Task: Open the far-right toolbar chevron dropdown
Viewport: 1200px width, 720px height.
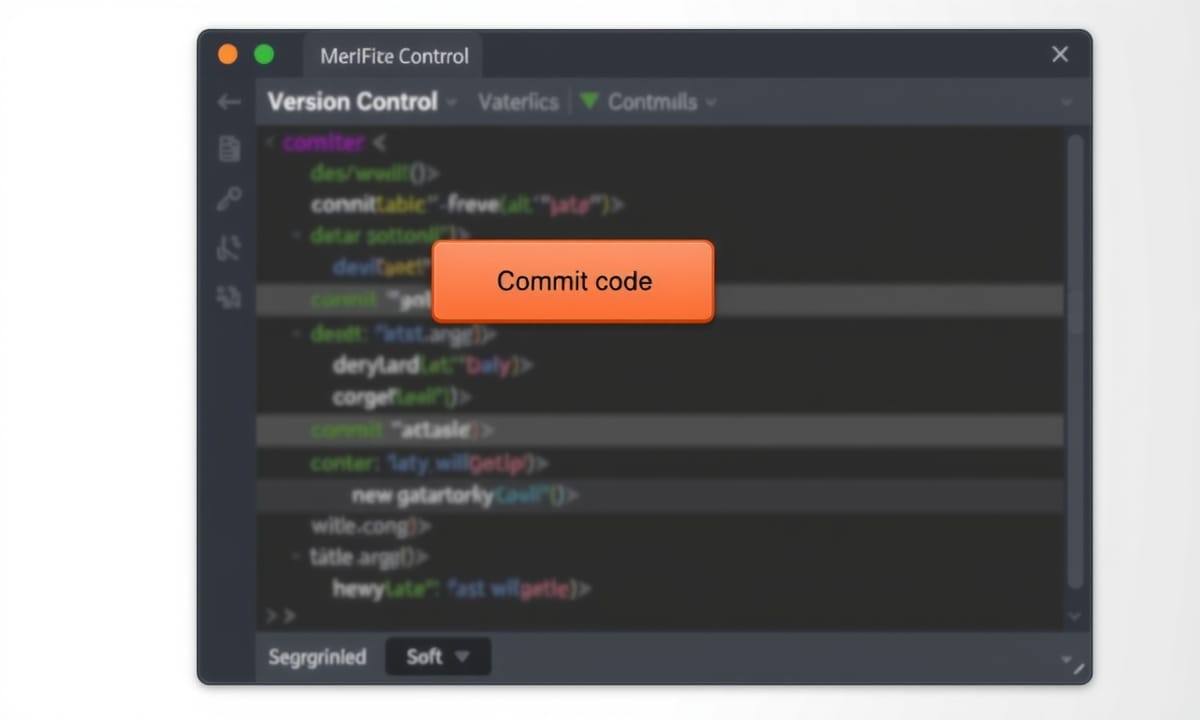Action: tap(1066, 103)
